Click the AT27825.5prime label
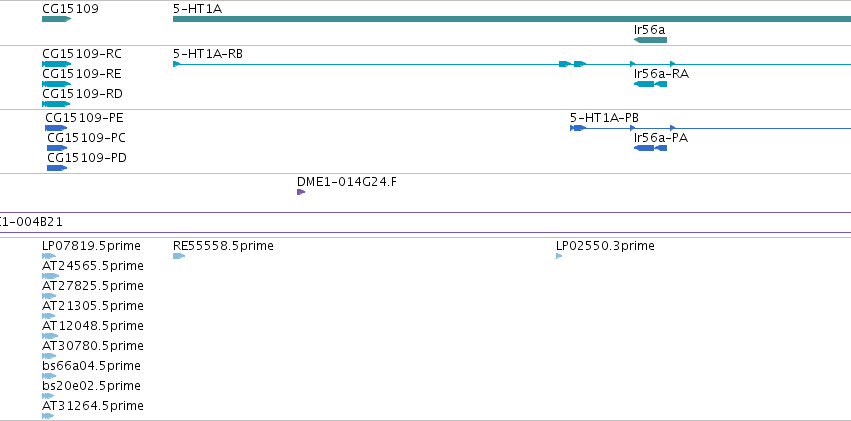Viewport: 851px width, 421px height. click(x=93, y=286)
